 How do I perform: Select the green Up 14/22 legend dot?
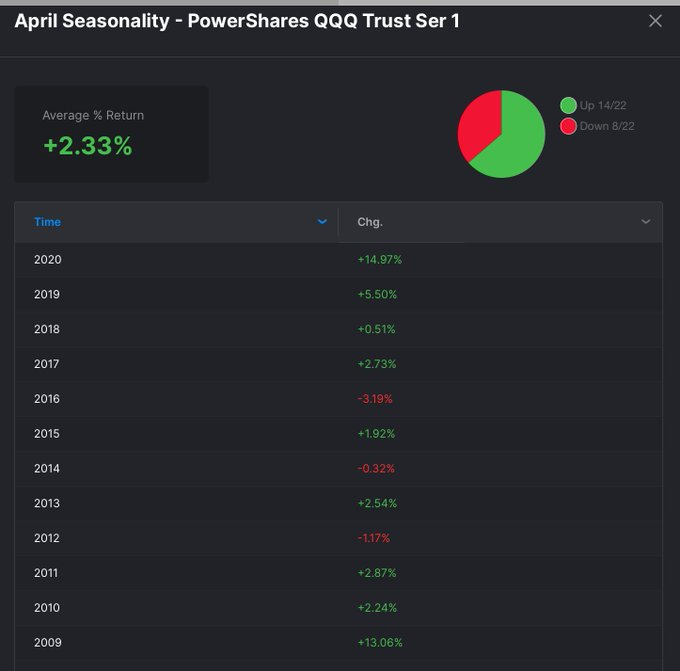568,105
